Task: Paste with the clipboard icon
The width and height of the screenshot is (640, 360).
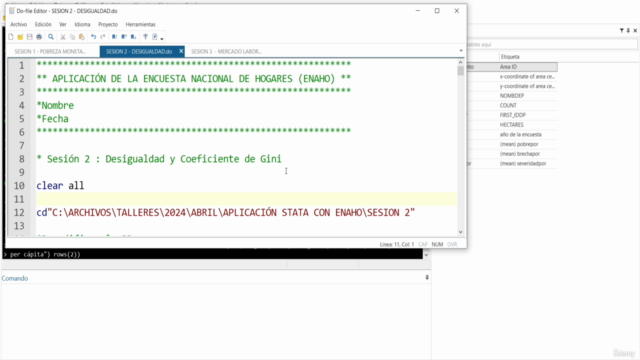Action: click(82, 37)
